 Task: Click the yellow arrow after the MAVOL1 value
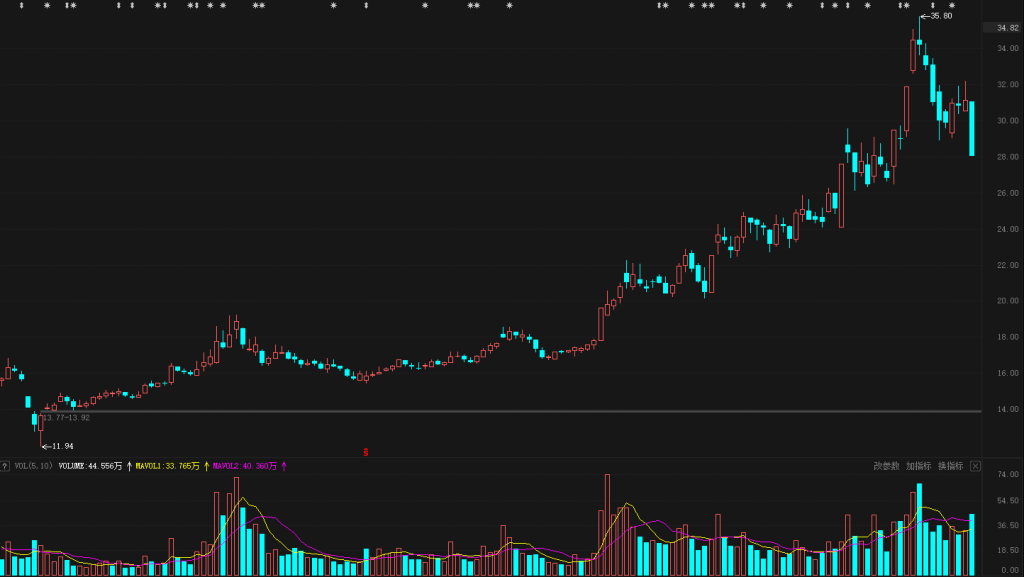[x=206, y=466]
